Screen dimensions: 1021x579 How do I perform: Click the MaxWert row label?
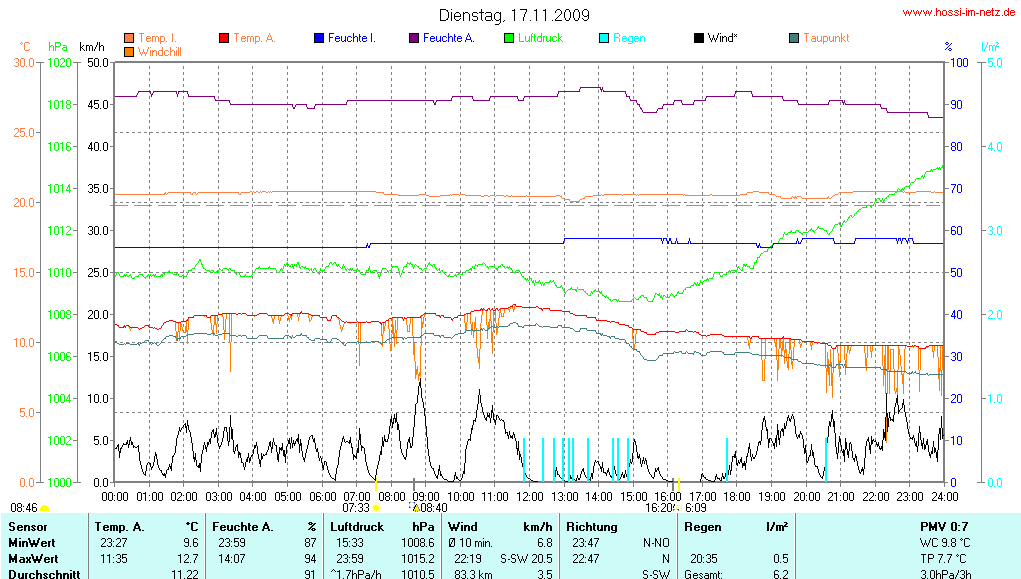[32, 558]
